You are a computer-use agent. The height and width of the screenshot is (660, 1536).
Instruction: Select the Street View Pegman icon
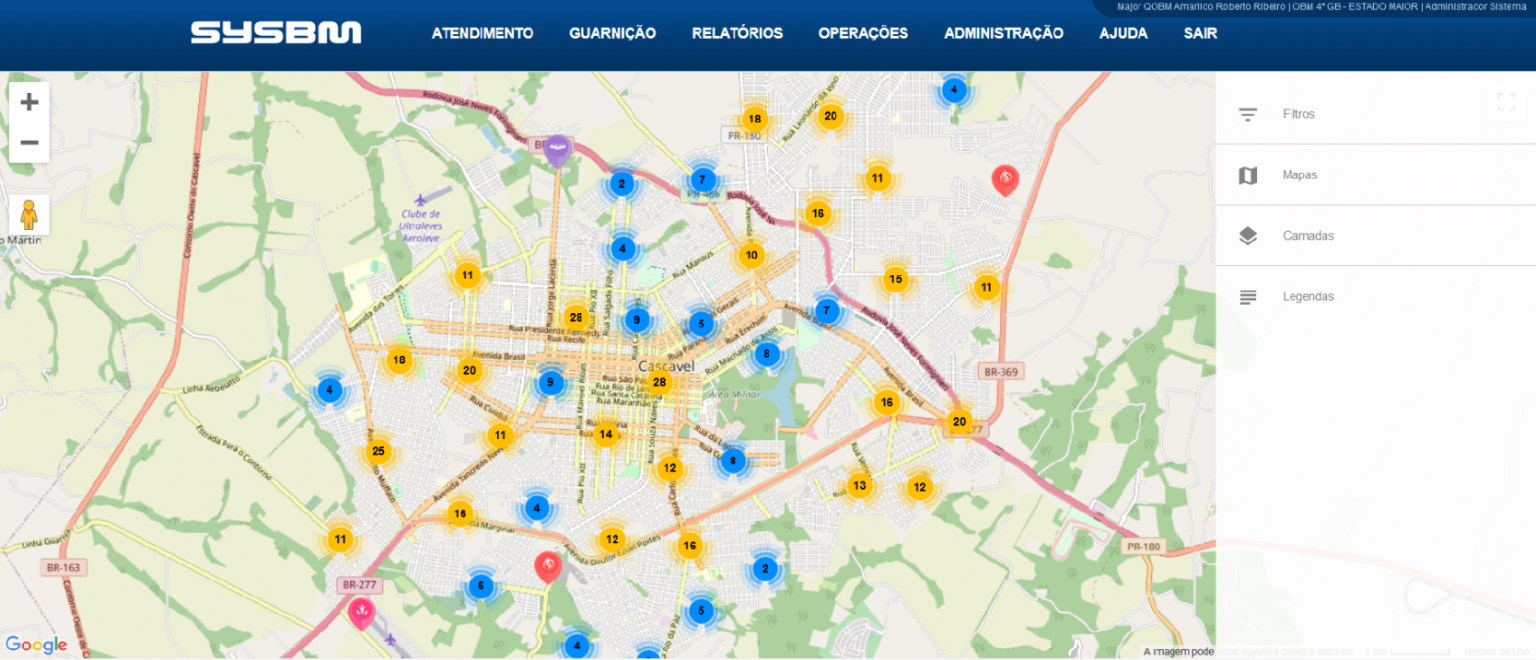(x=29, y=212)
